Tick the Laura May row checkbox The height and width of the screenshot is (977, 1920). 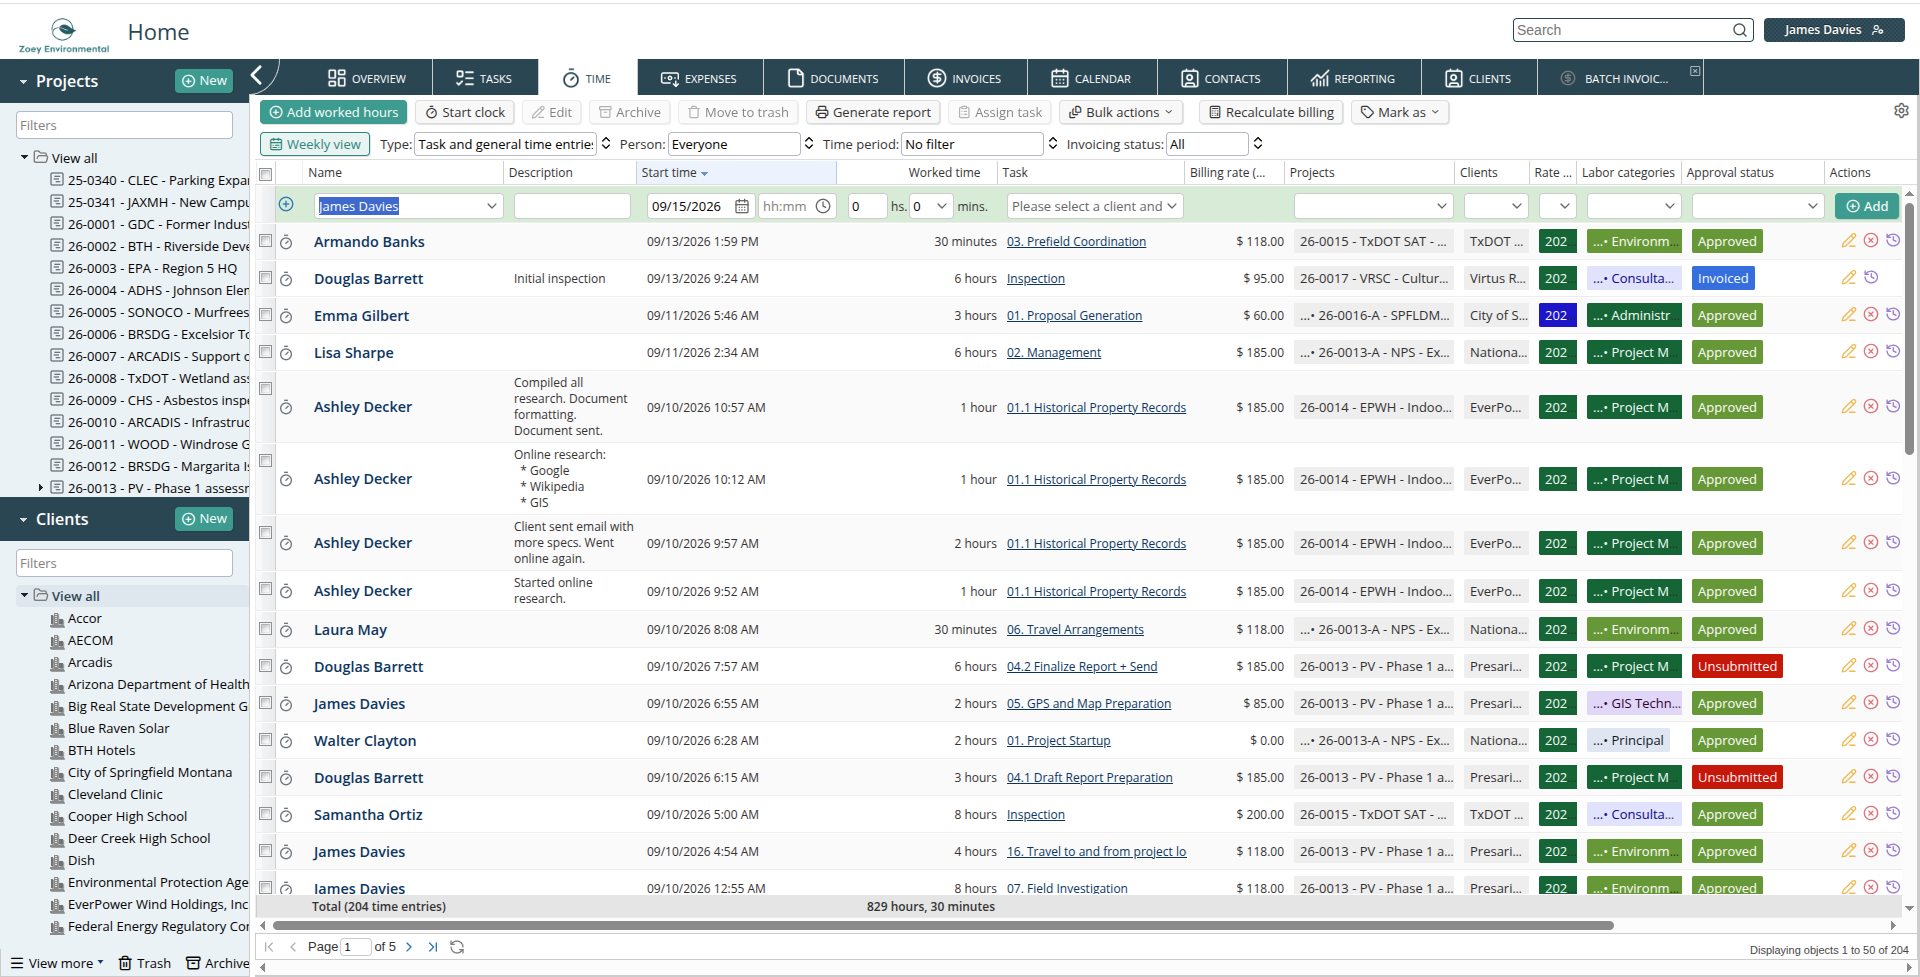(x=266, y=629)
